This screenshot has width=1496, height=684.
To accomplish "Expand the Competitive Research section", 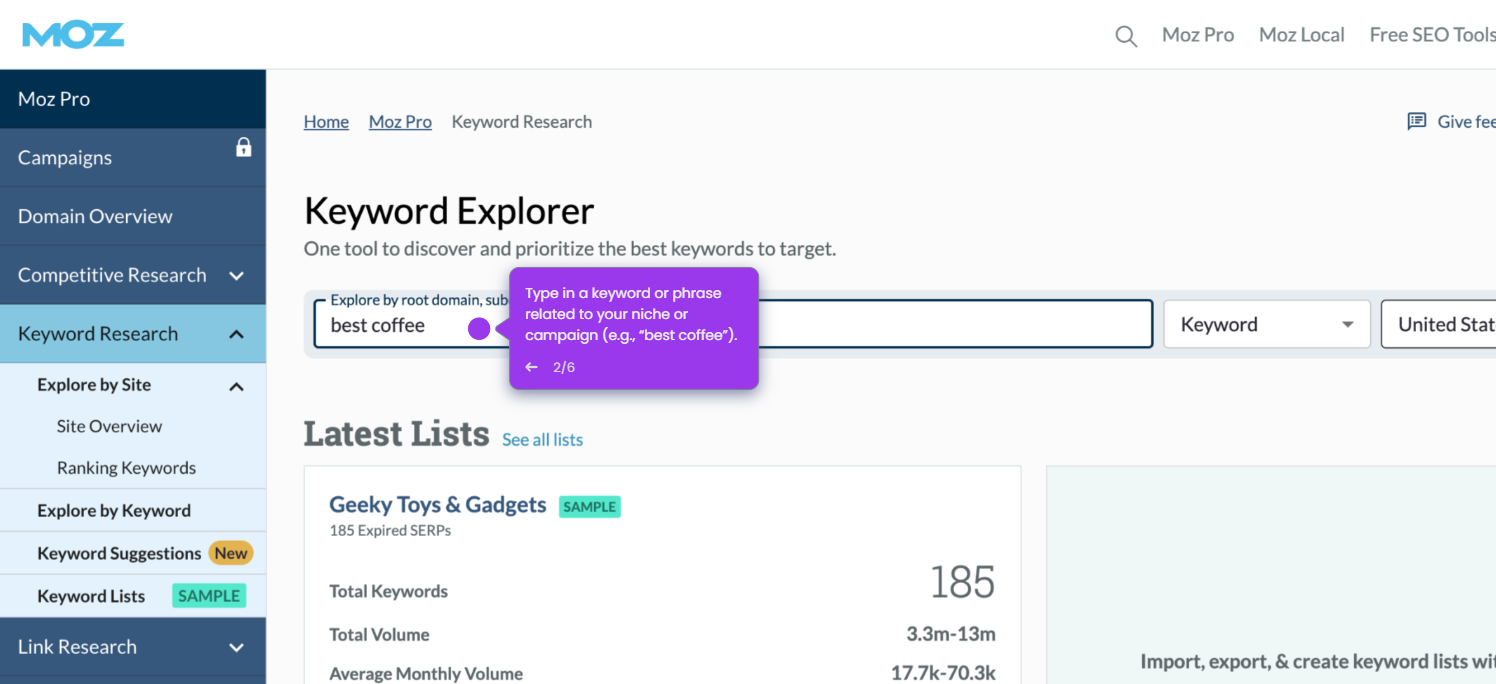I will (237, 274).
